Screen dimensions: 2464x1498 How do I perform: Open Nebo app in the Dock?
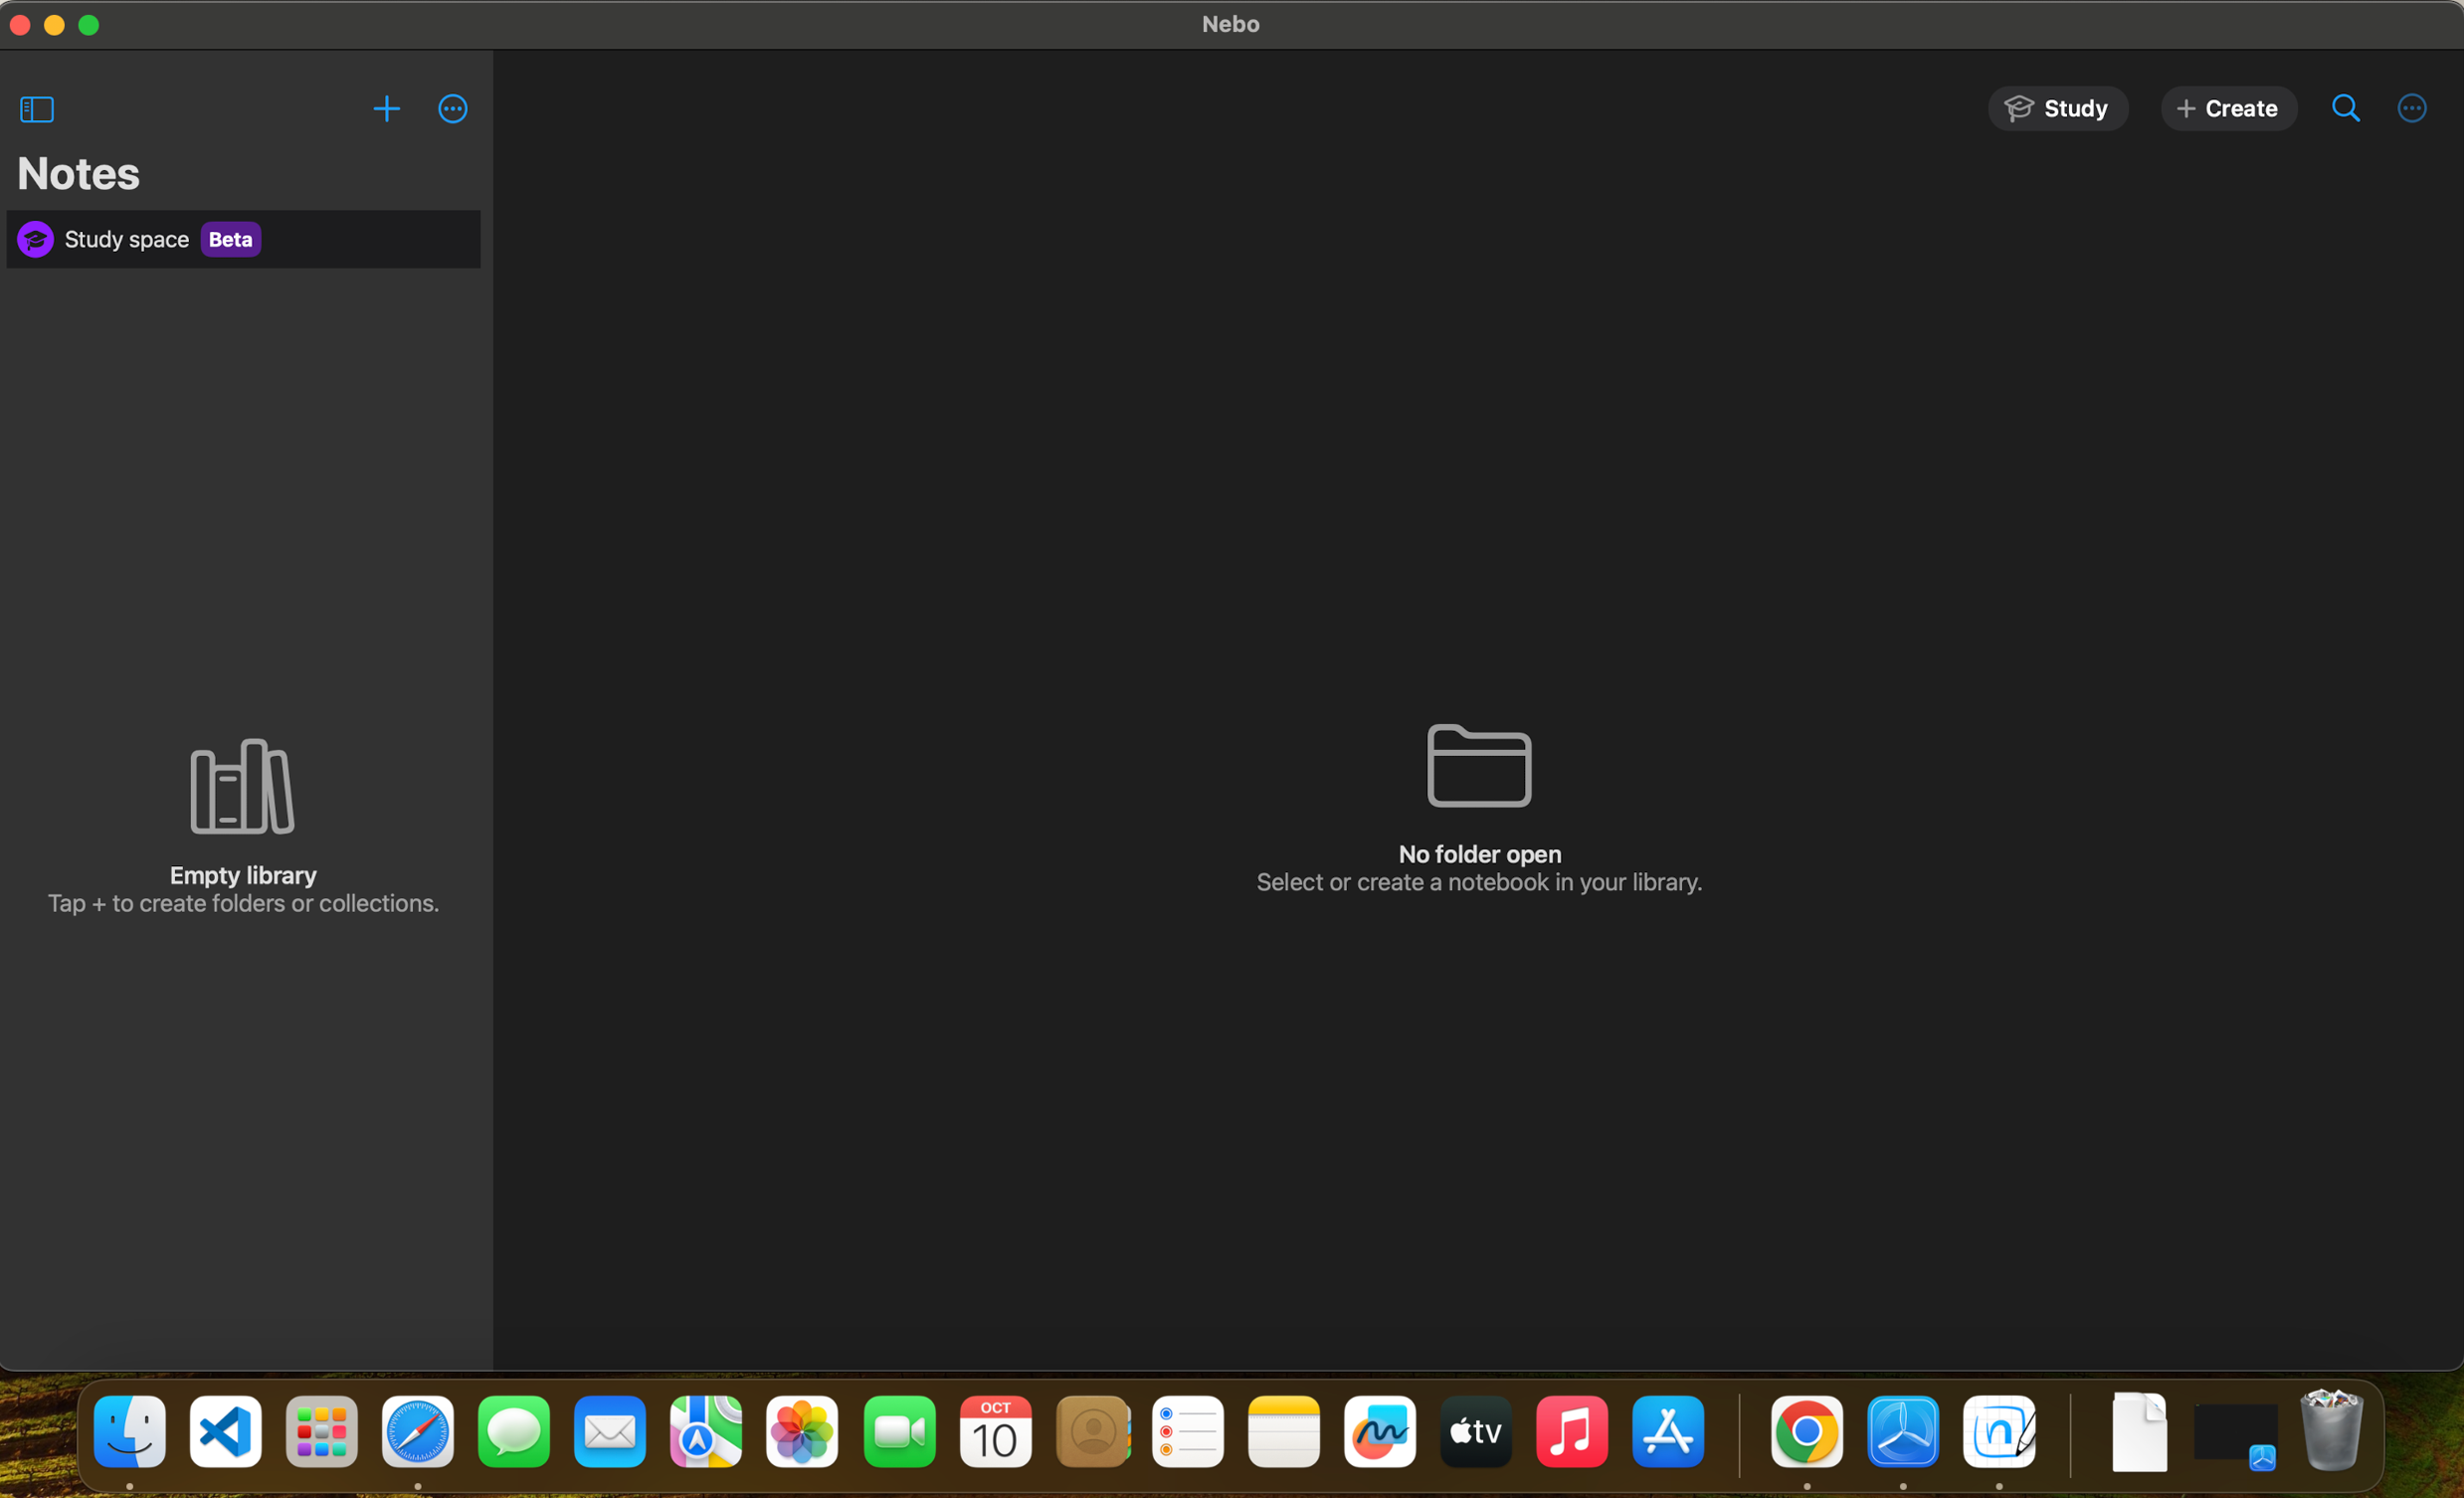pos(1998,1432)
